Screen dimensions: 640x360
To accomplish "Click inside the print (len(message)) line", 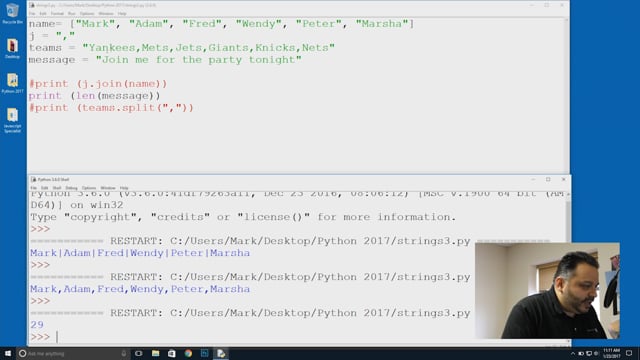I will [94, 96].
